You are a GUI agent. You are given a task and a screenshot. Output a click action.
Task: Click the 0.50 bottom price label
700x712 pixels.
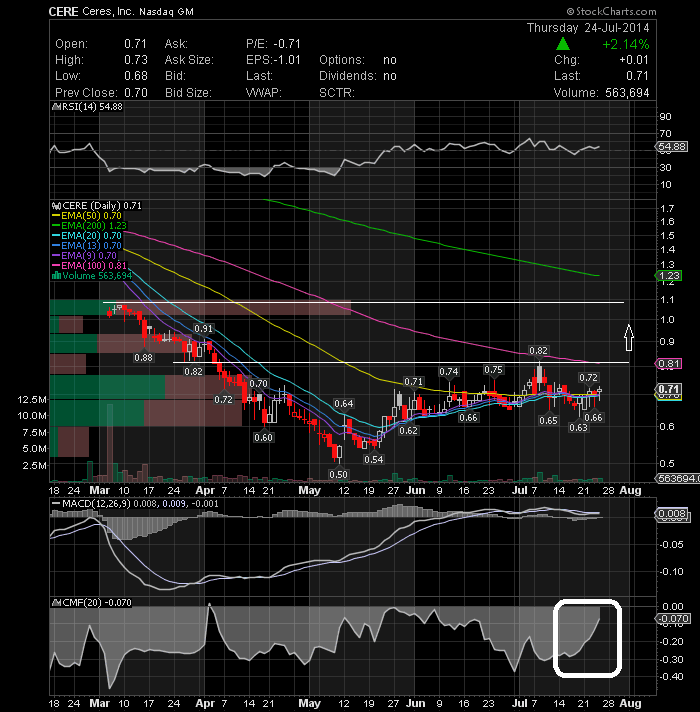[x=338, y=475]
